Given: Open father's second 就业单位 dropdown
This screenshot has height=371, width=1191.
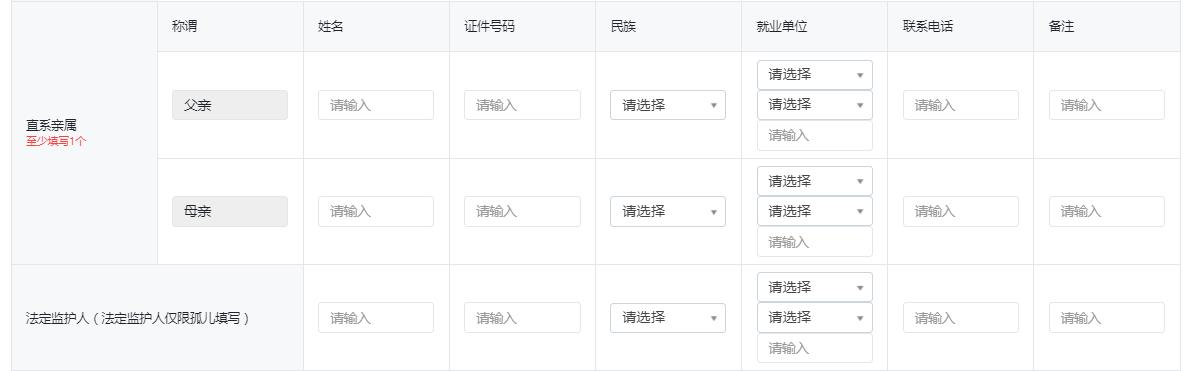Looking at the screenshot, I should (x=814, y=105).
